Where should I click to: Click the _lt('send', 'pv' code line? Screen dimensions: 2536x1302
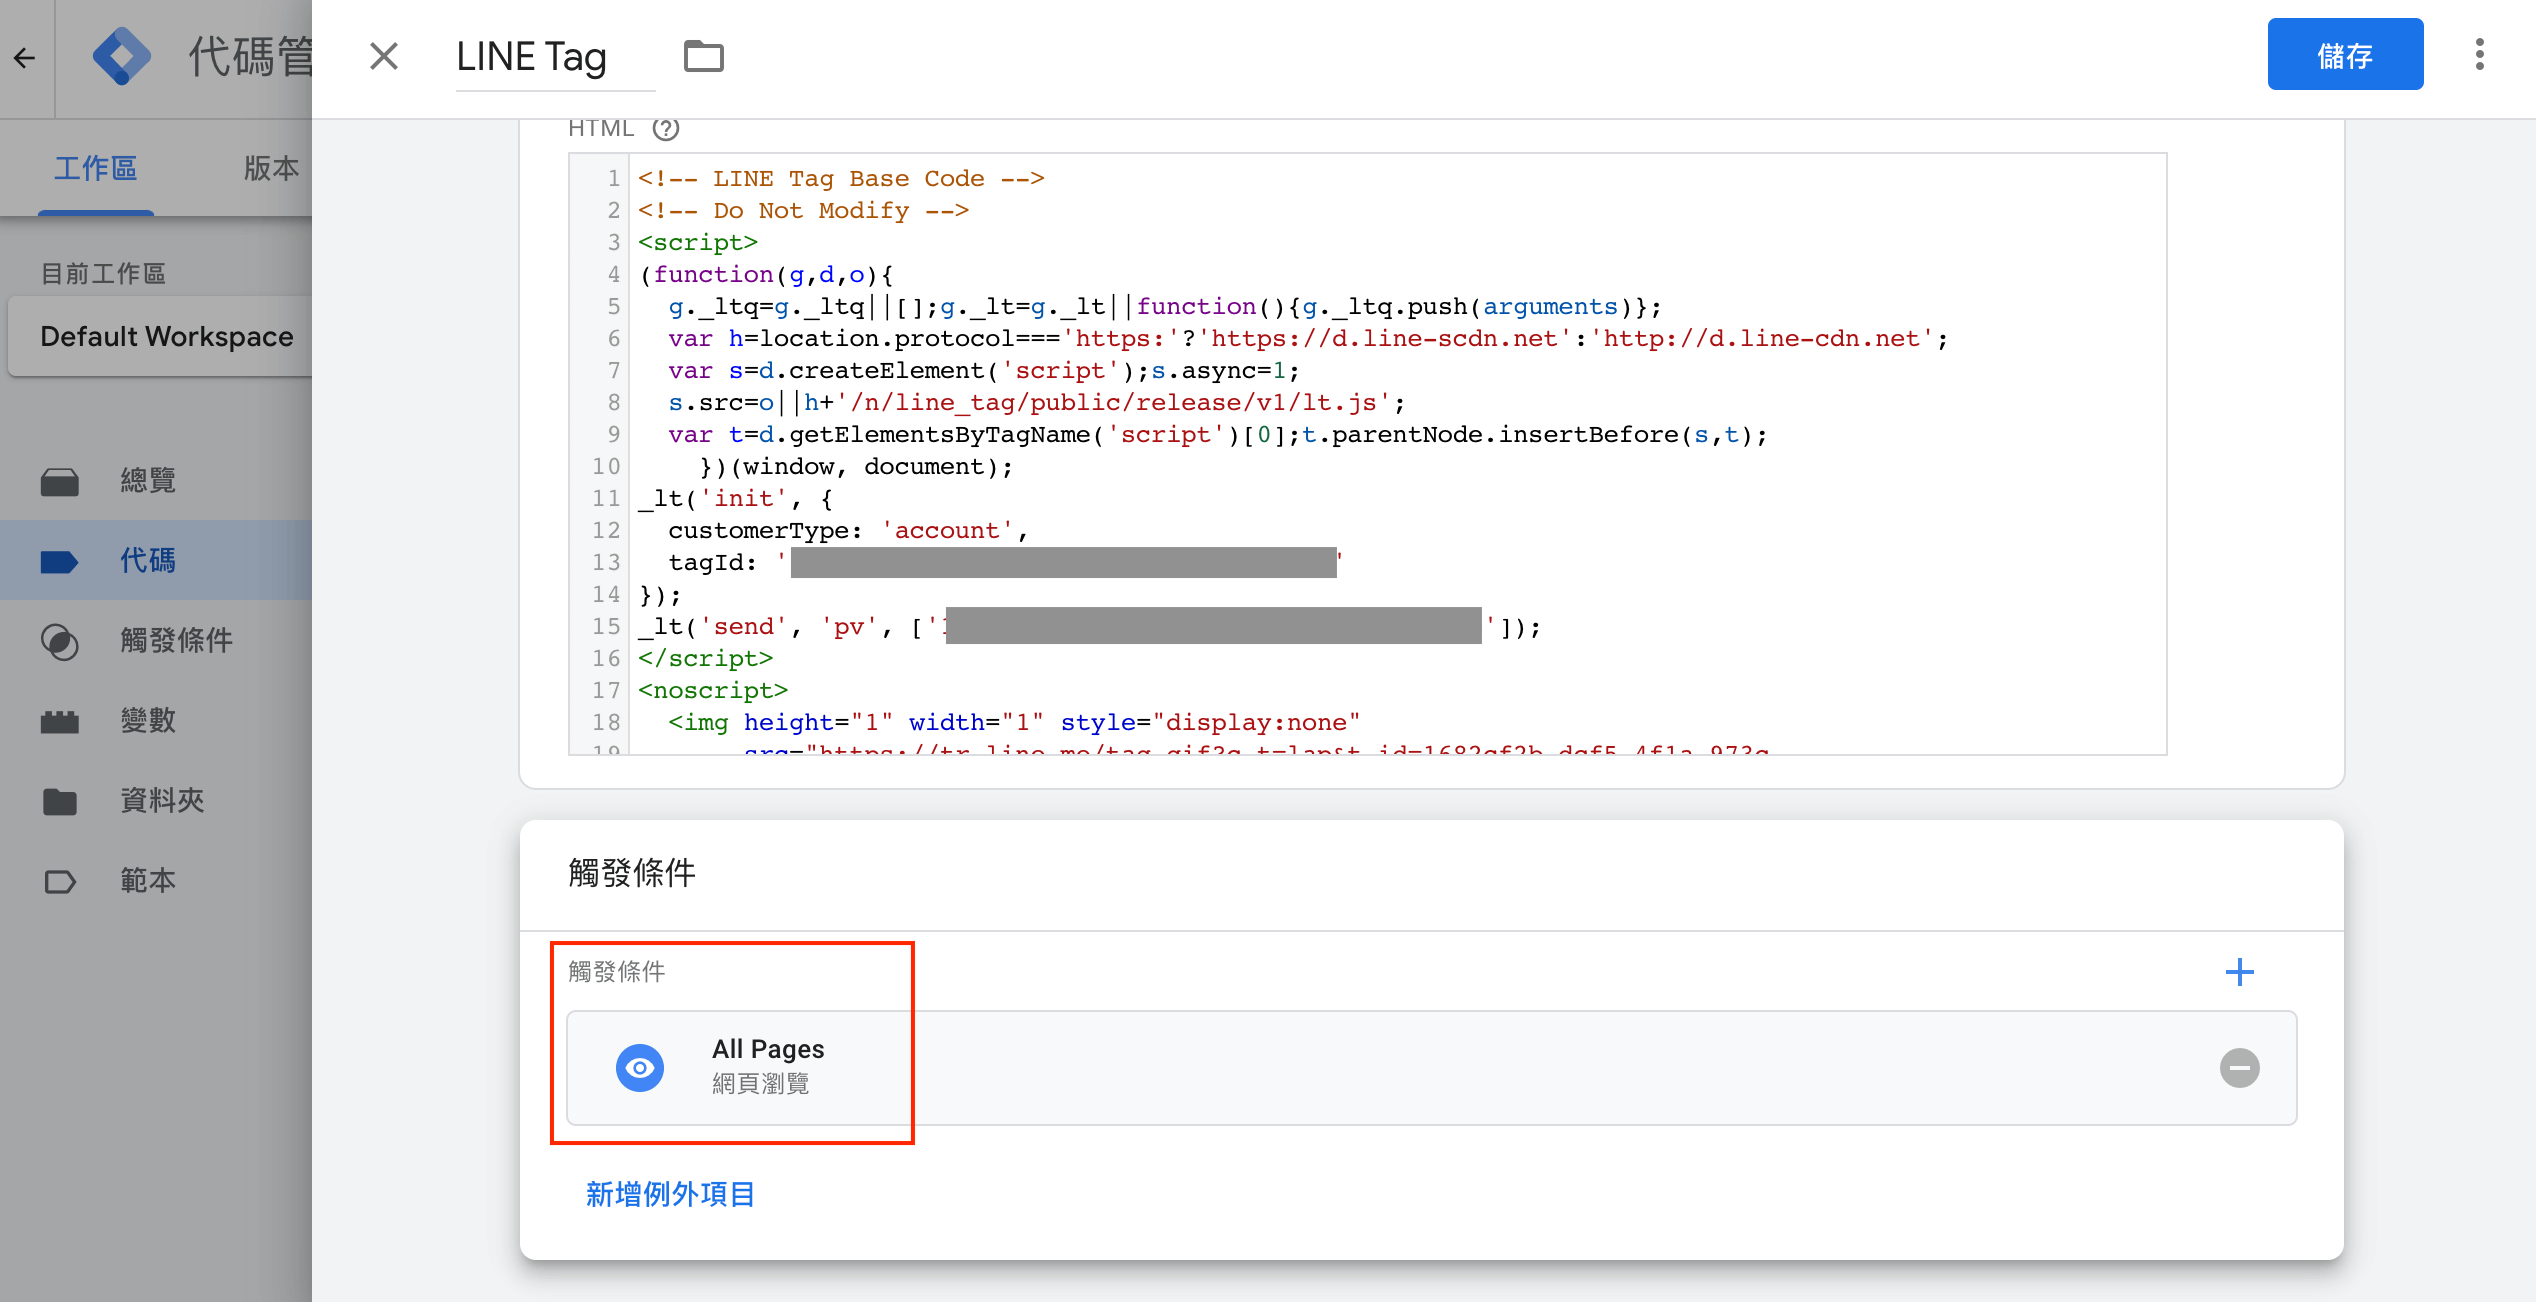pos(1090,627)
